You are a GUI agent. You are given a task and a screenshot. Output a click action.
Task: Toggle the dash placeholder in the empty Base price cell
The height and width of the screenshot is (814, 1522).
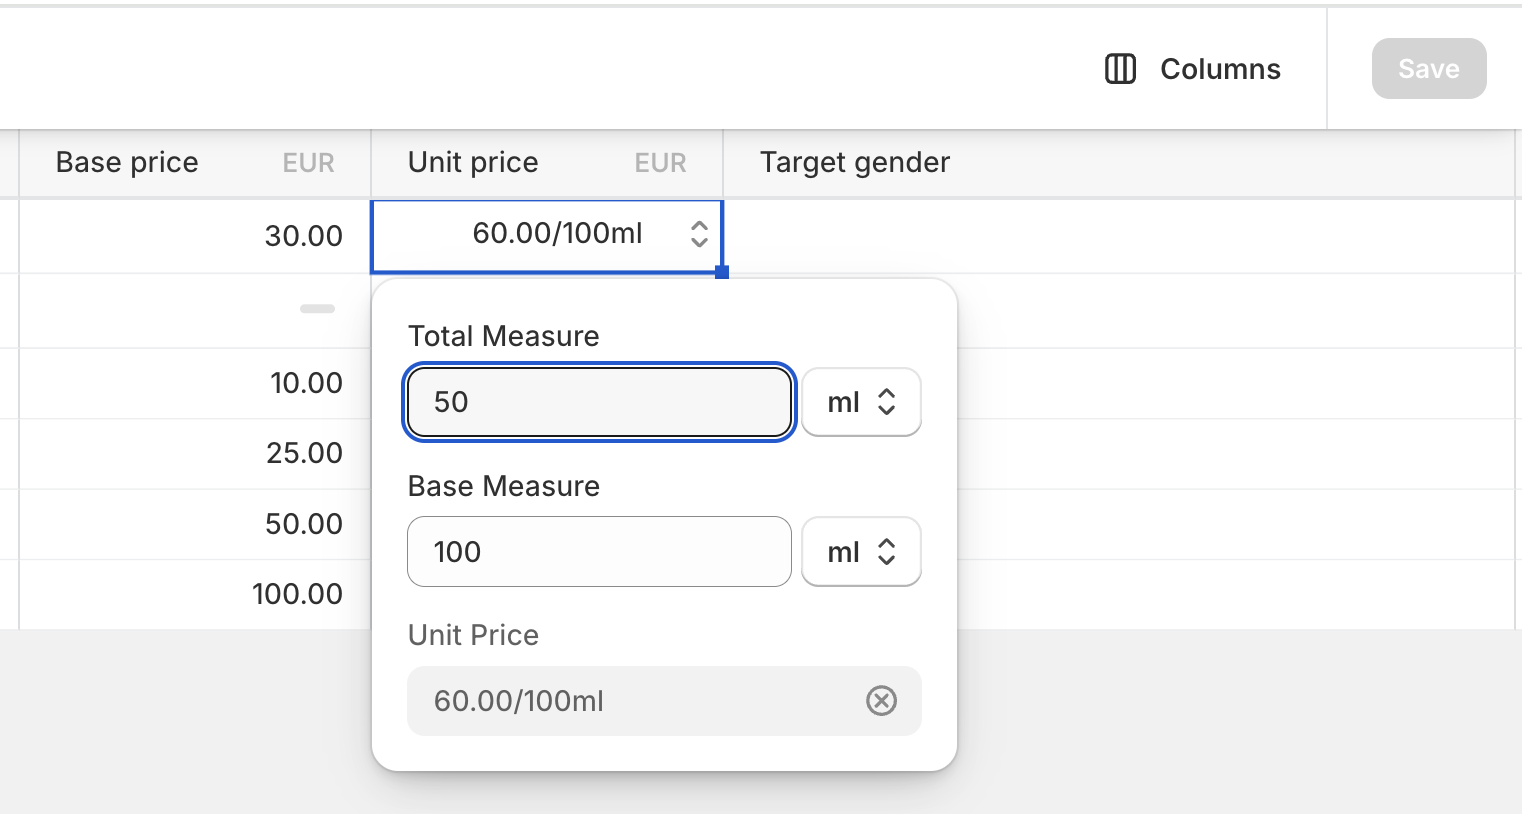317,309
